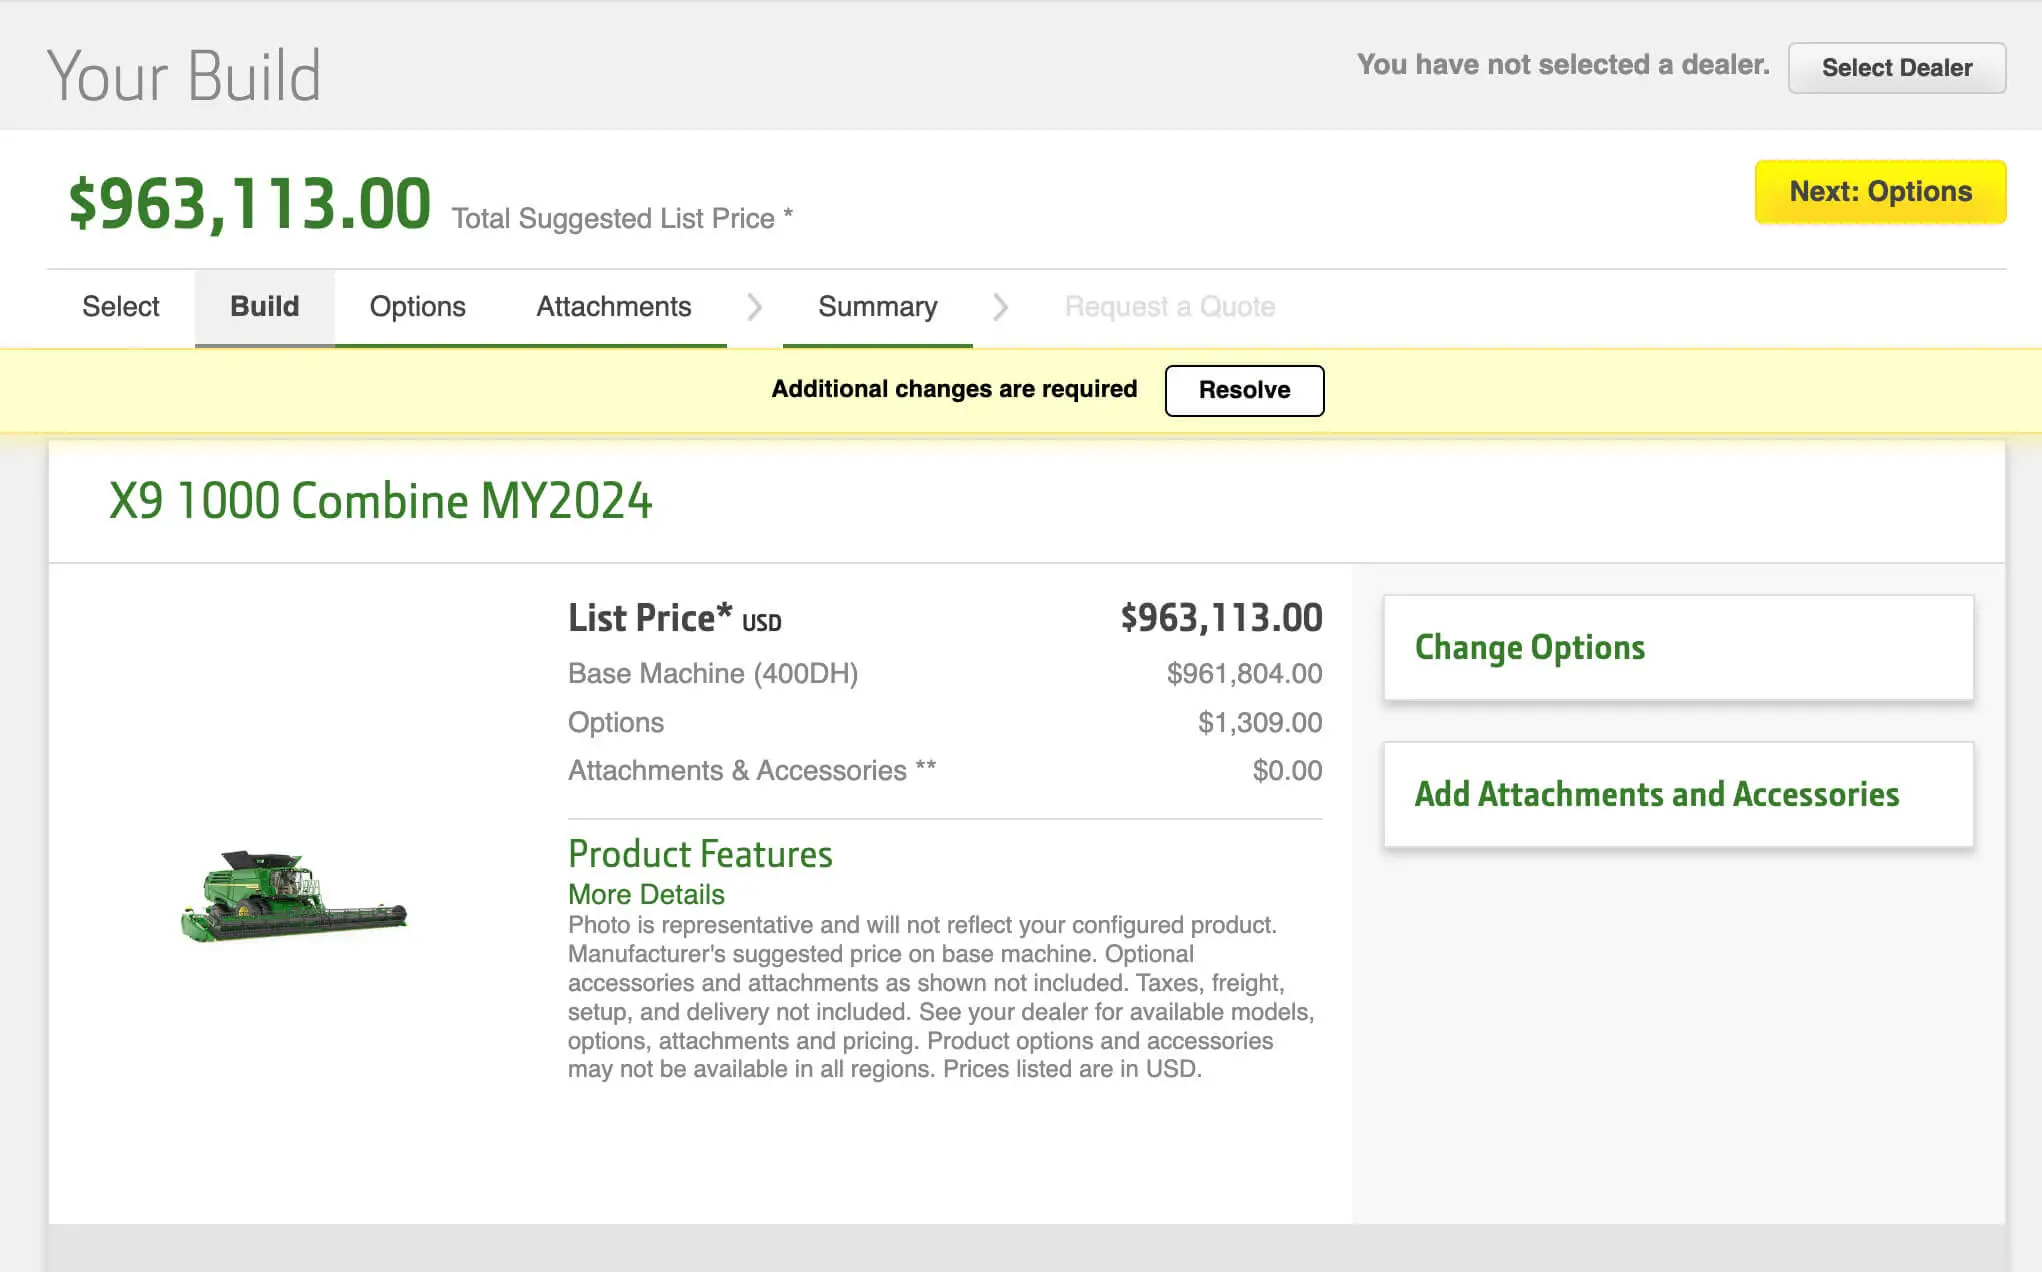Image resolution: width=2042 pixels, height=1272 pixels.
Task: Click Add Attachments and Accessories
Action: (x=1677, y=794)
